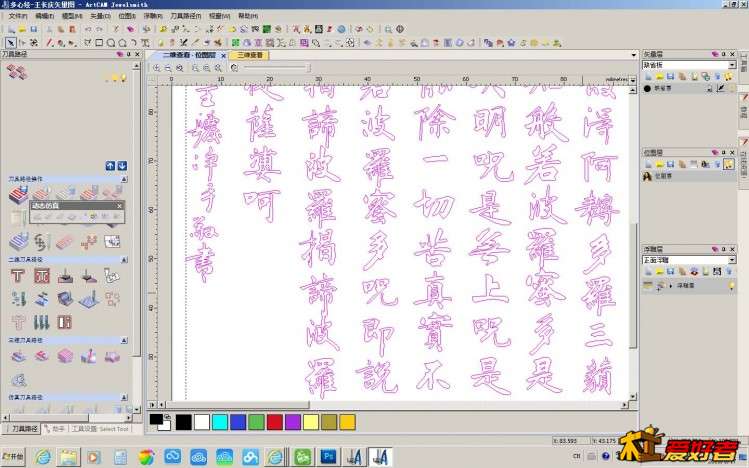Click the move toolpath up arrow

click(x=110, y=166)
